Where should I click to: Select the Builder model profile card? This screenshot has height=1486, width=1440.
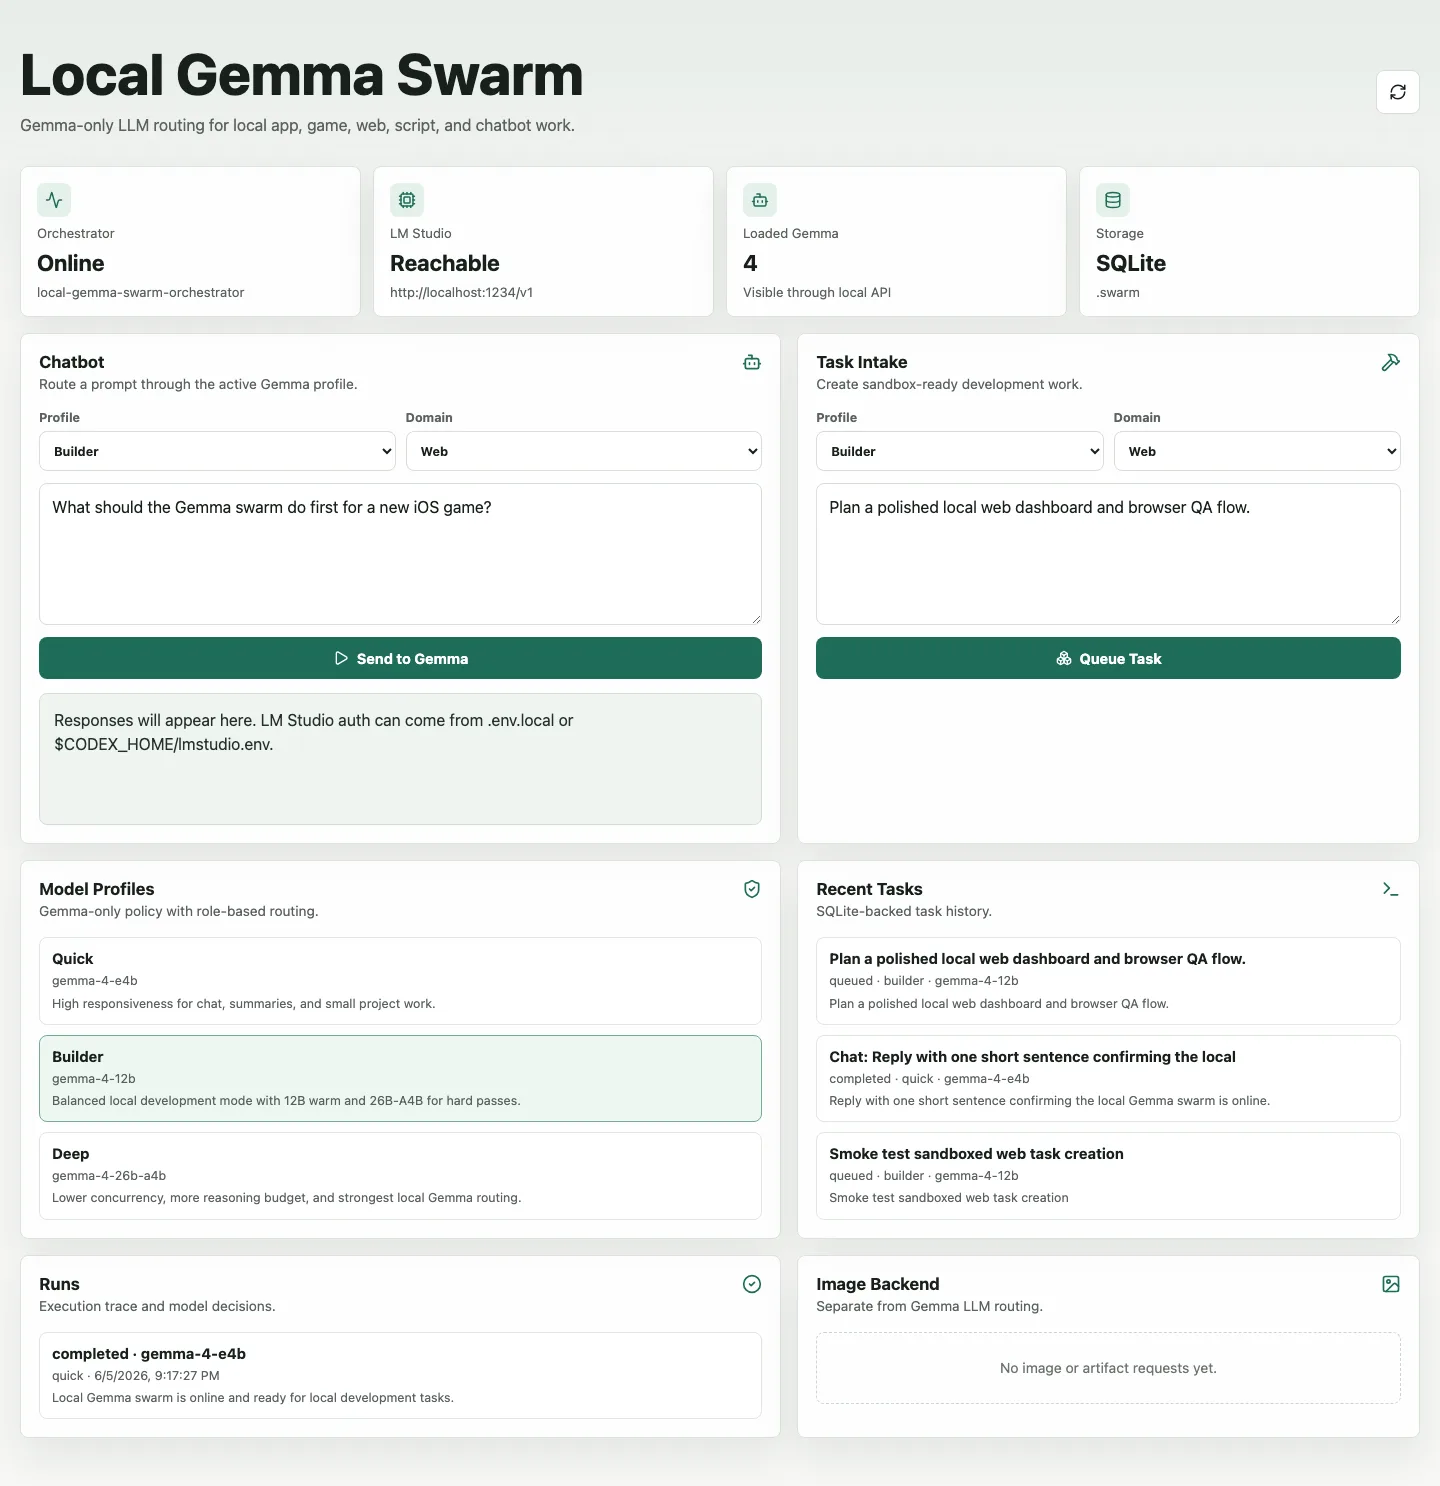400,1078
